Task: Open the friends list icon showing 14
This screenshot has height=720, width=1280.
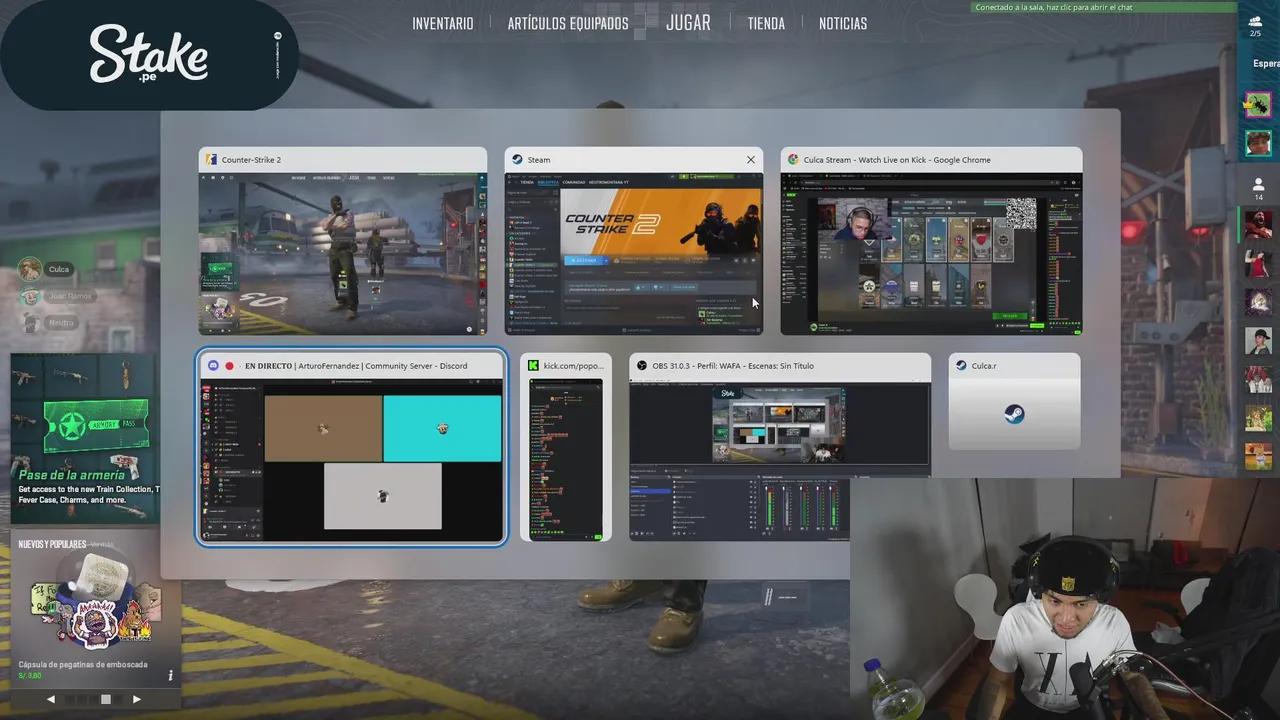Action: click(x=1258, y=188)
